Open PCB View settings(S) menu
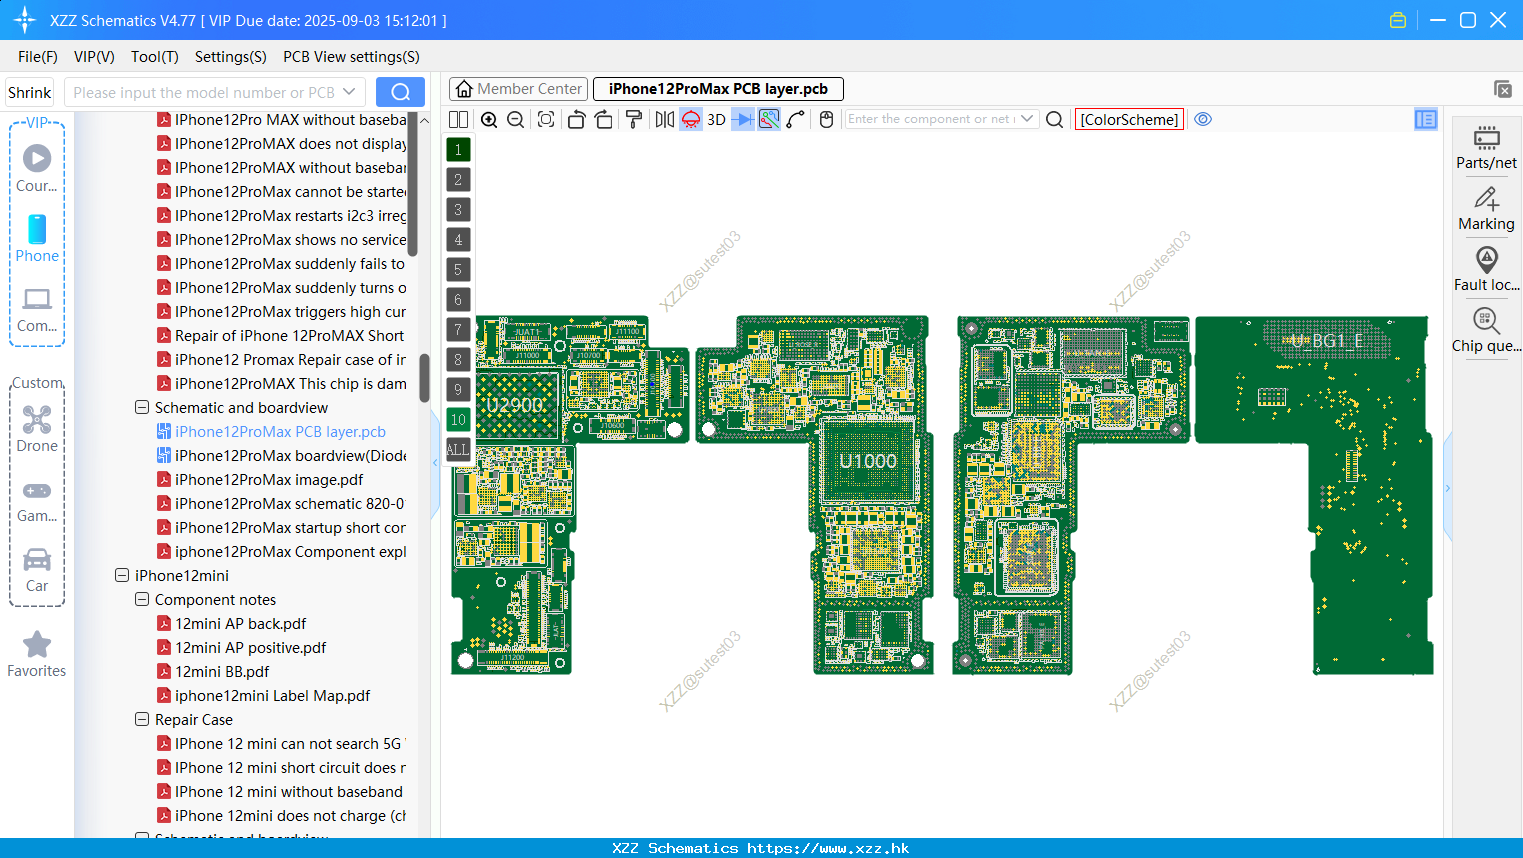1523x858 pixels. click(351, 57)
